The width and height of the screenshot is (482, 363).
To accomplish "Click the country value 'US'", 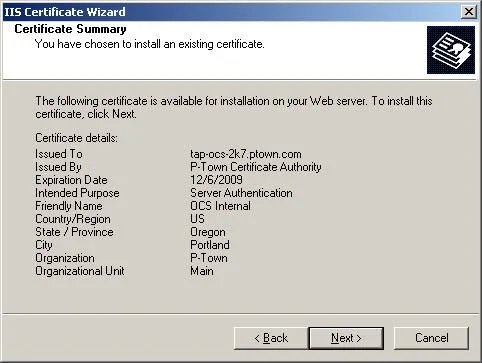I will pos(197,219).
